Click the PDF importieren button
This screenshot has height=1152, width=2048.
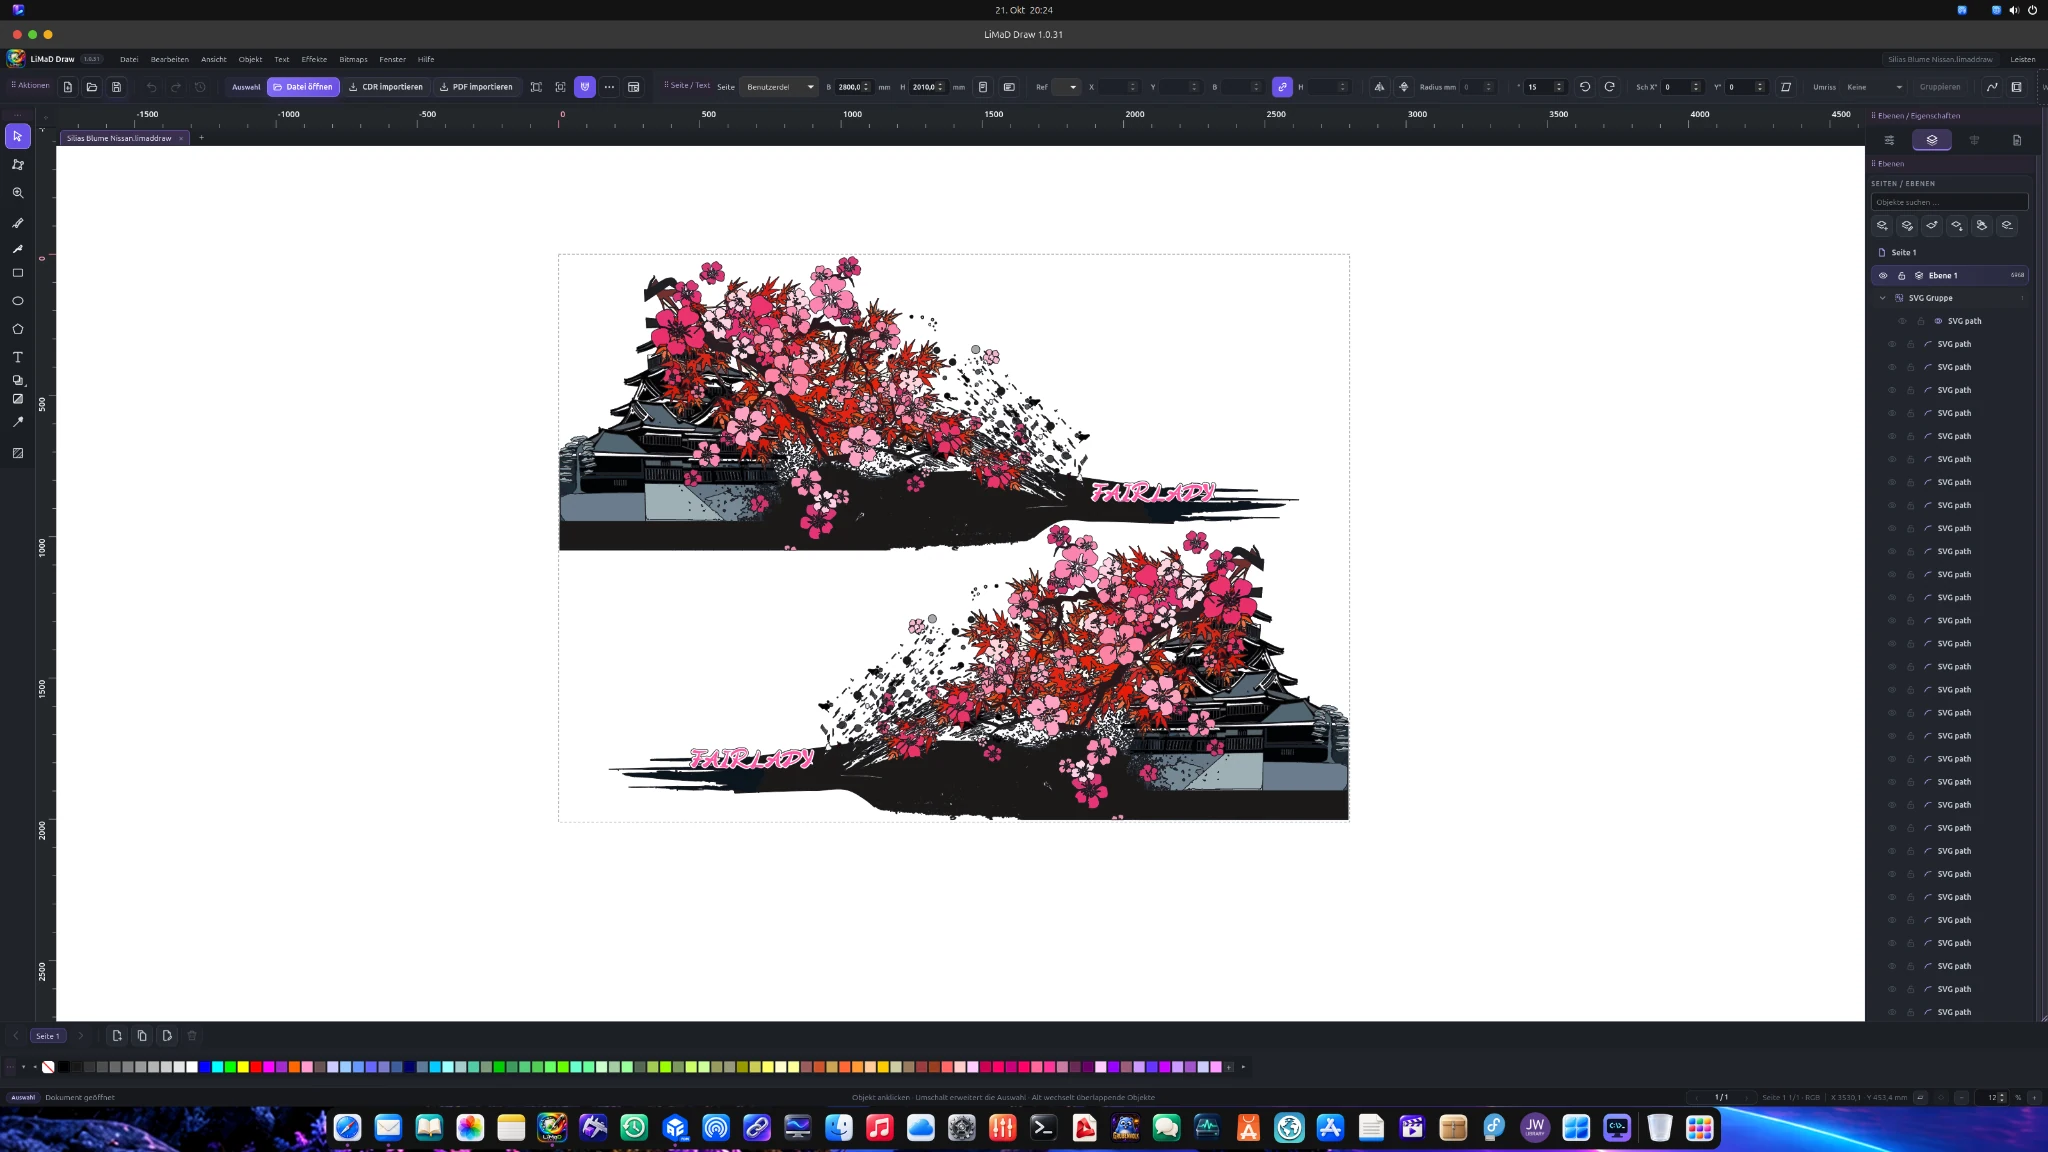coord(476,87)
